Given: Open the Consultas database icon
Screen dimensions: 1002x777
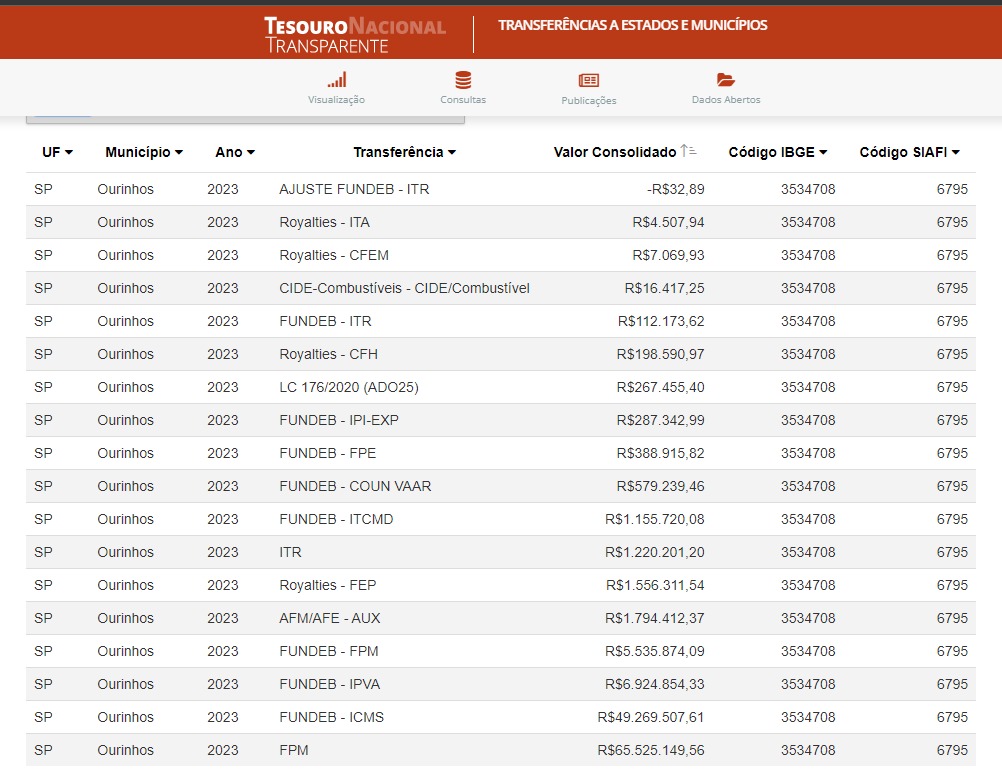Looking at the screenshot, I should pos(463,80).
